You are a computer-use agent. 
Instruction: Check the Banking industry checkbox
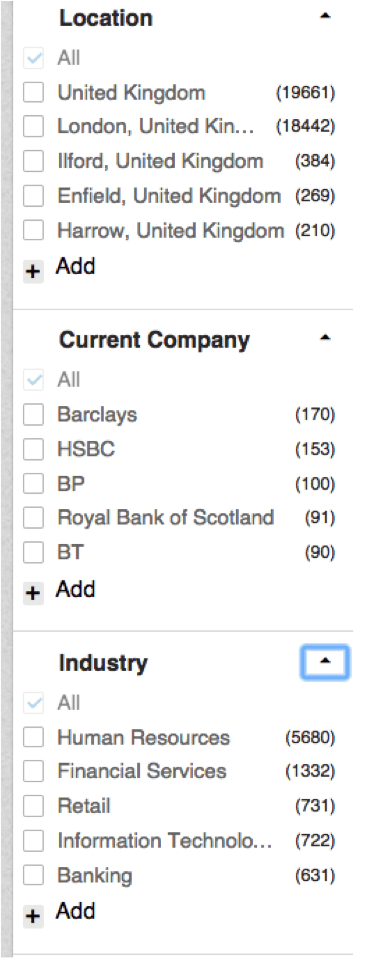pos(33,876)
